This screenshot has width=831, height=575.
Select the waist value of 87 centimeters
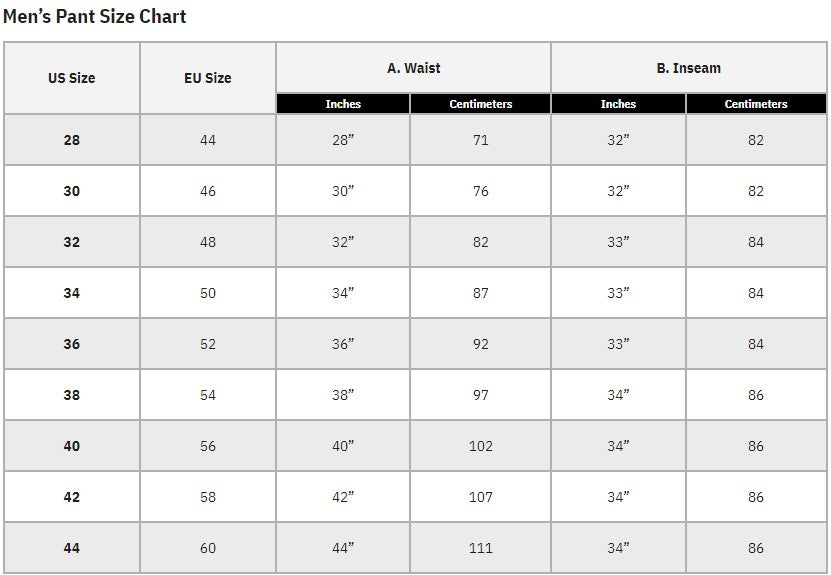pyautogui.click(x=481, y=293)
